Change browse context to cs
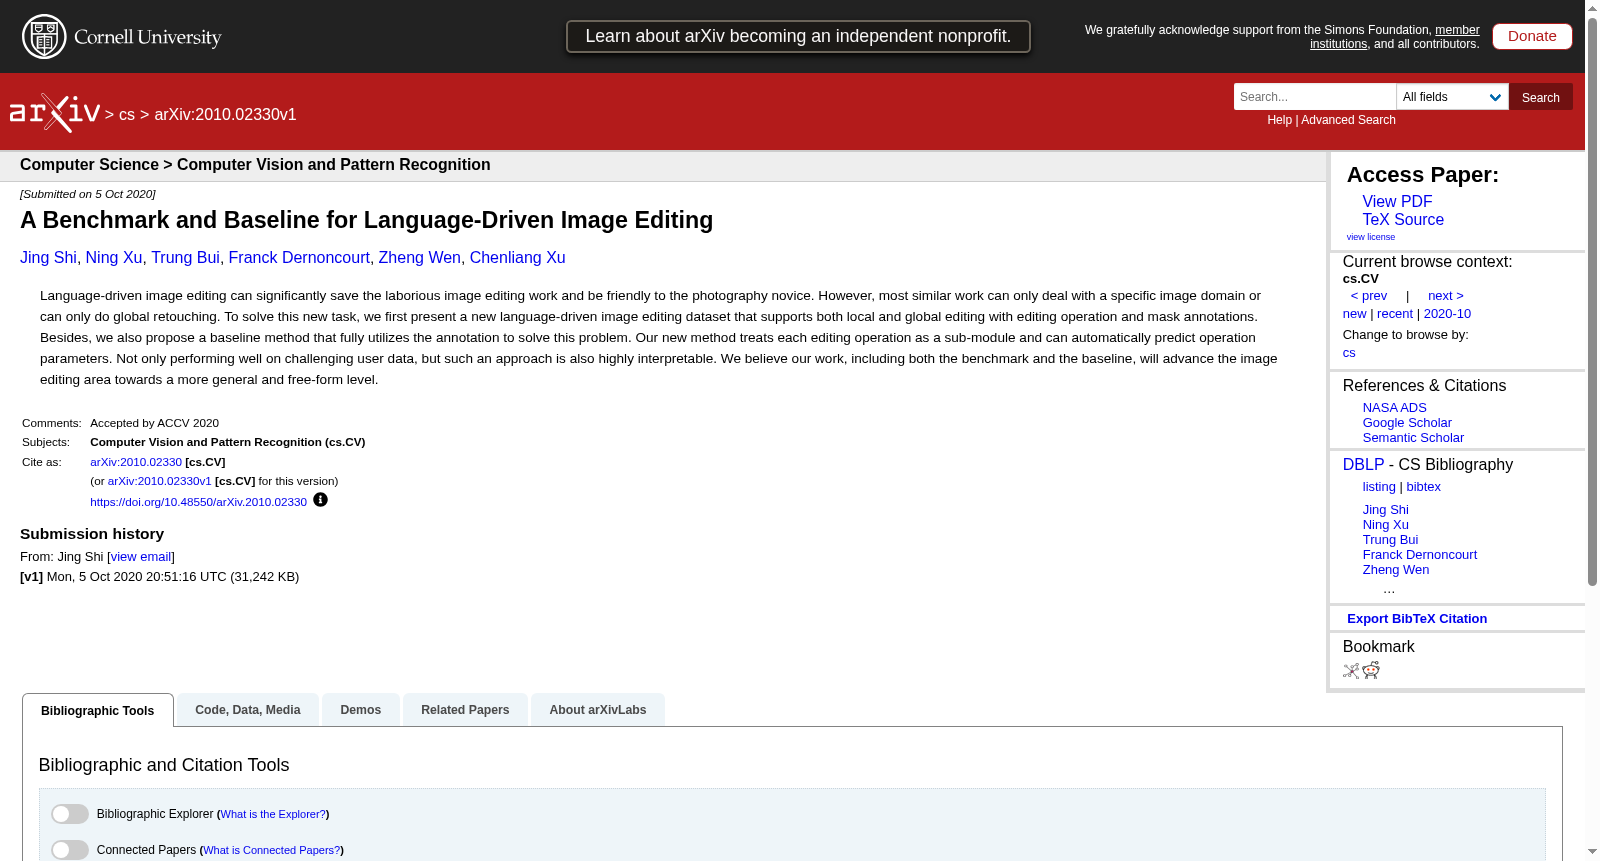Image resolution: width=1600 pixels, height=861 pixels. tap(1349, 353)
